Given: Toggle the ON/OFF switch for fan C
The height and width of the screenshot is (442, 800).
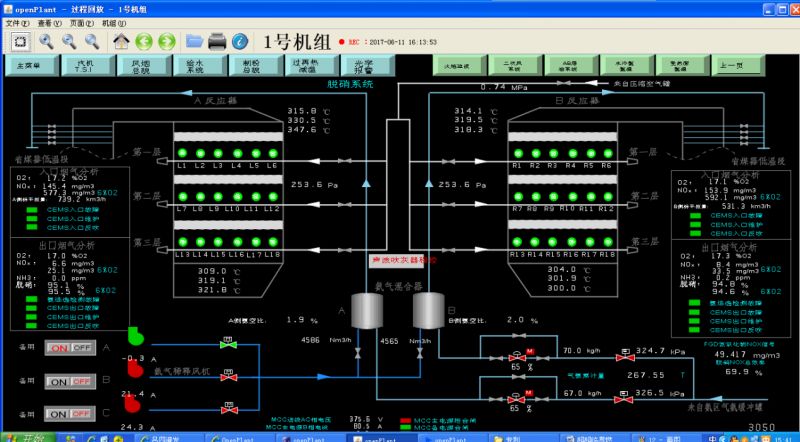Looking at the screenshot, I should click(x=71, y=414).
